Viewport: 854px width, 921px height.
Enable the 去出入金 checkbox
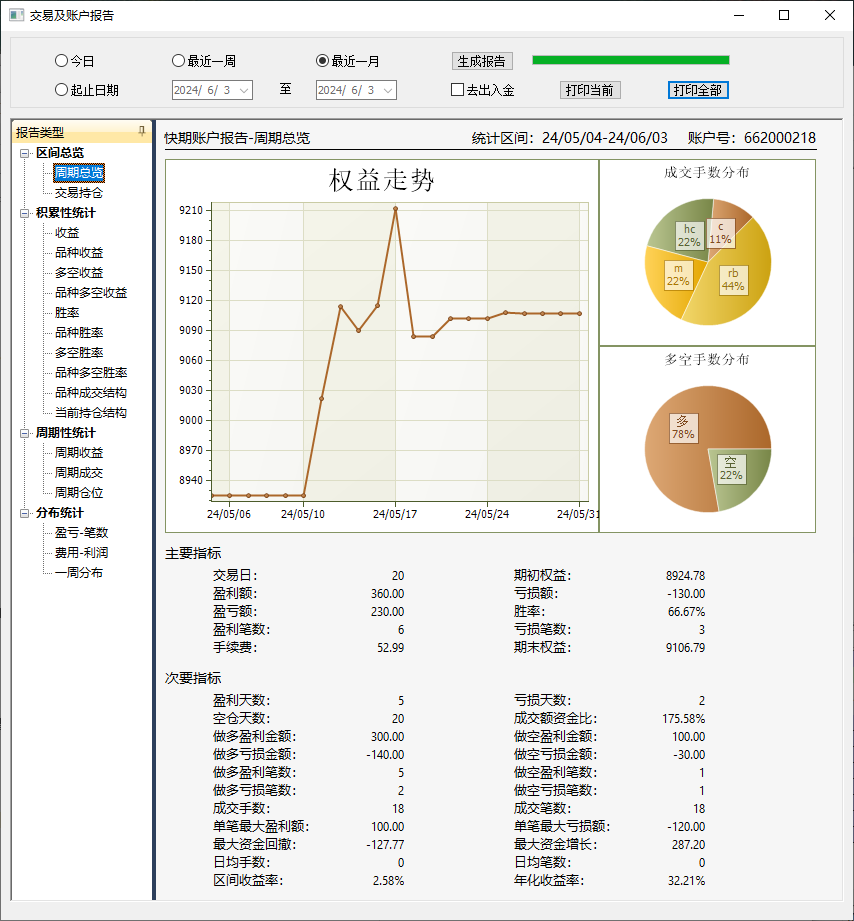(458, 90)
